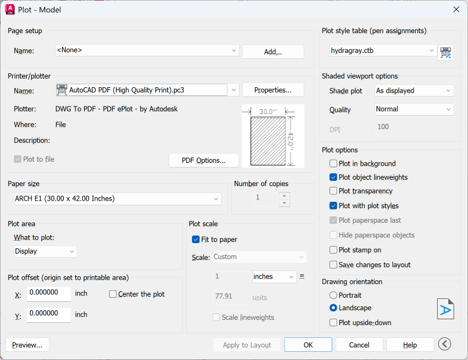The image size is (468, 360).
Task: Open PDF Options...
Action: 204,160
